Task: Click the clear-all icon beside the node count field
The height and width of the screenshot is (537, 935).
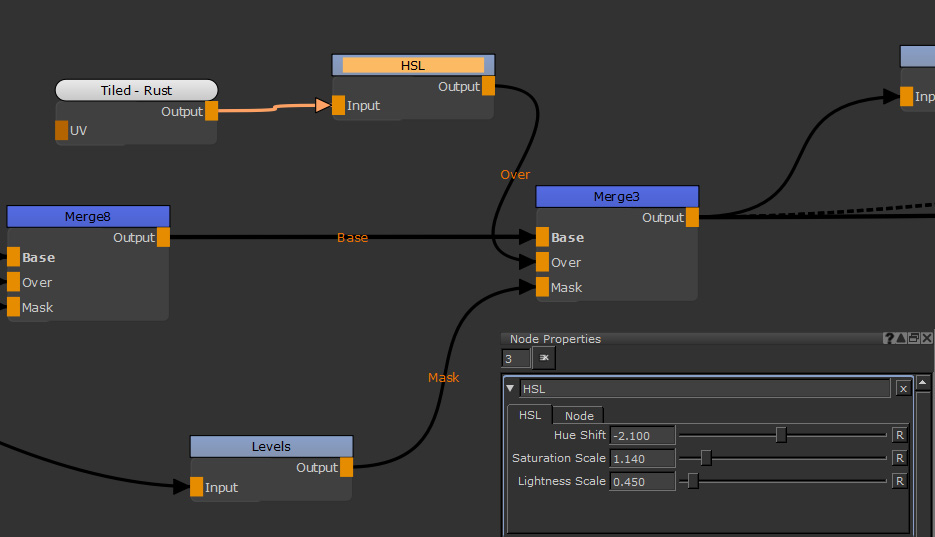Action: click(545, 358)
